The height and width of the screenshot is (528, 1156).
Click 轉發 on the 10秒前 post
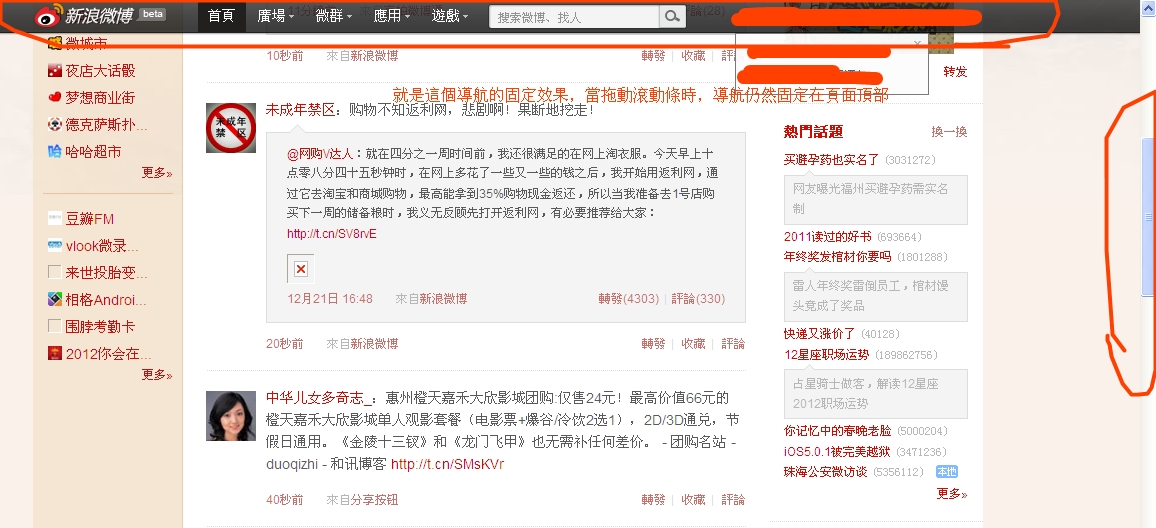pyautogui.click(x=653, y=55)
